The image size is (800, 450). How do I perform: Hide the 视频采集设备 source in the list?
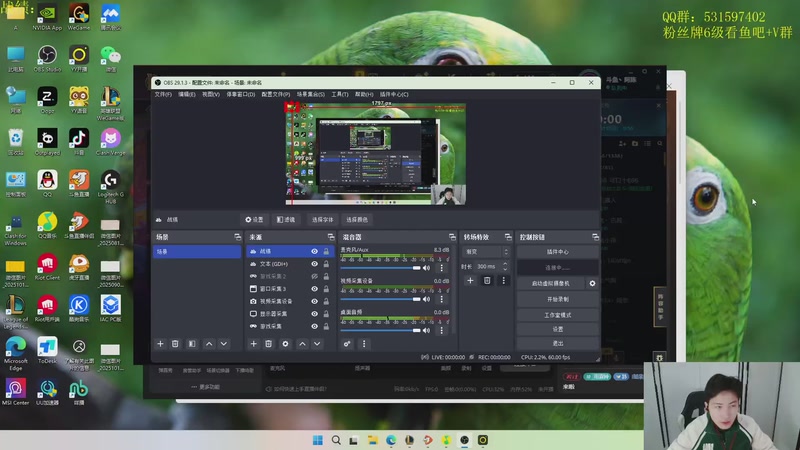[x=314, y=301]
